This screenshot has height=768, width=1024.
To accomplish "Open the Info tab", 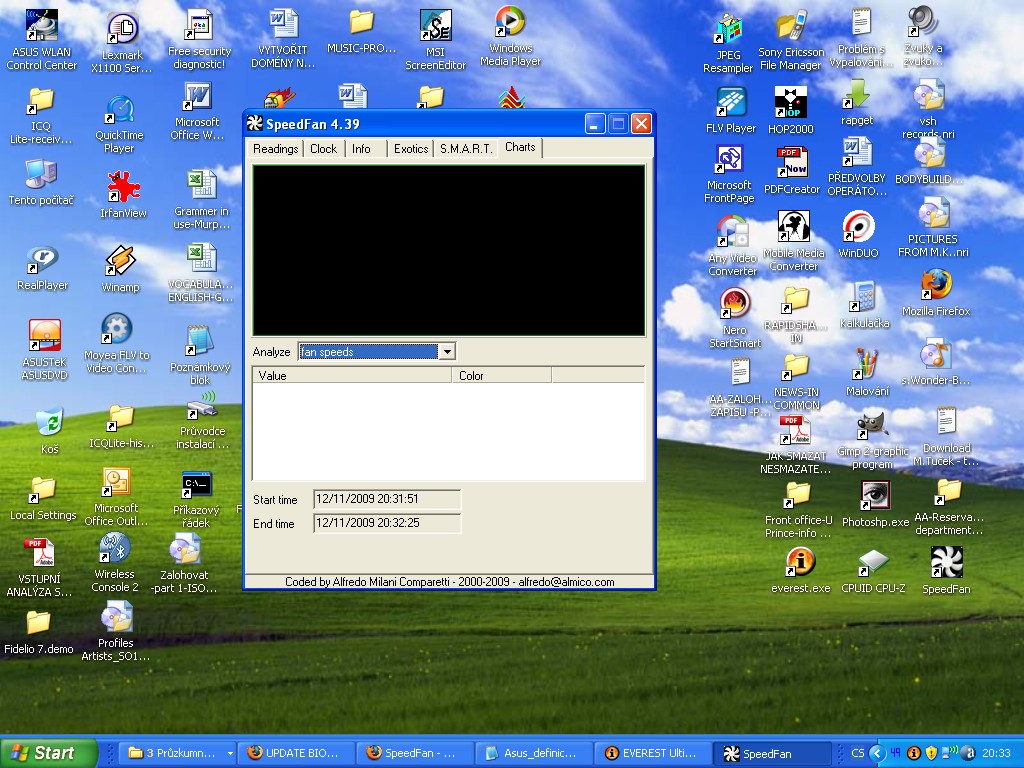I will [x=361, y=149].
